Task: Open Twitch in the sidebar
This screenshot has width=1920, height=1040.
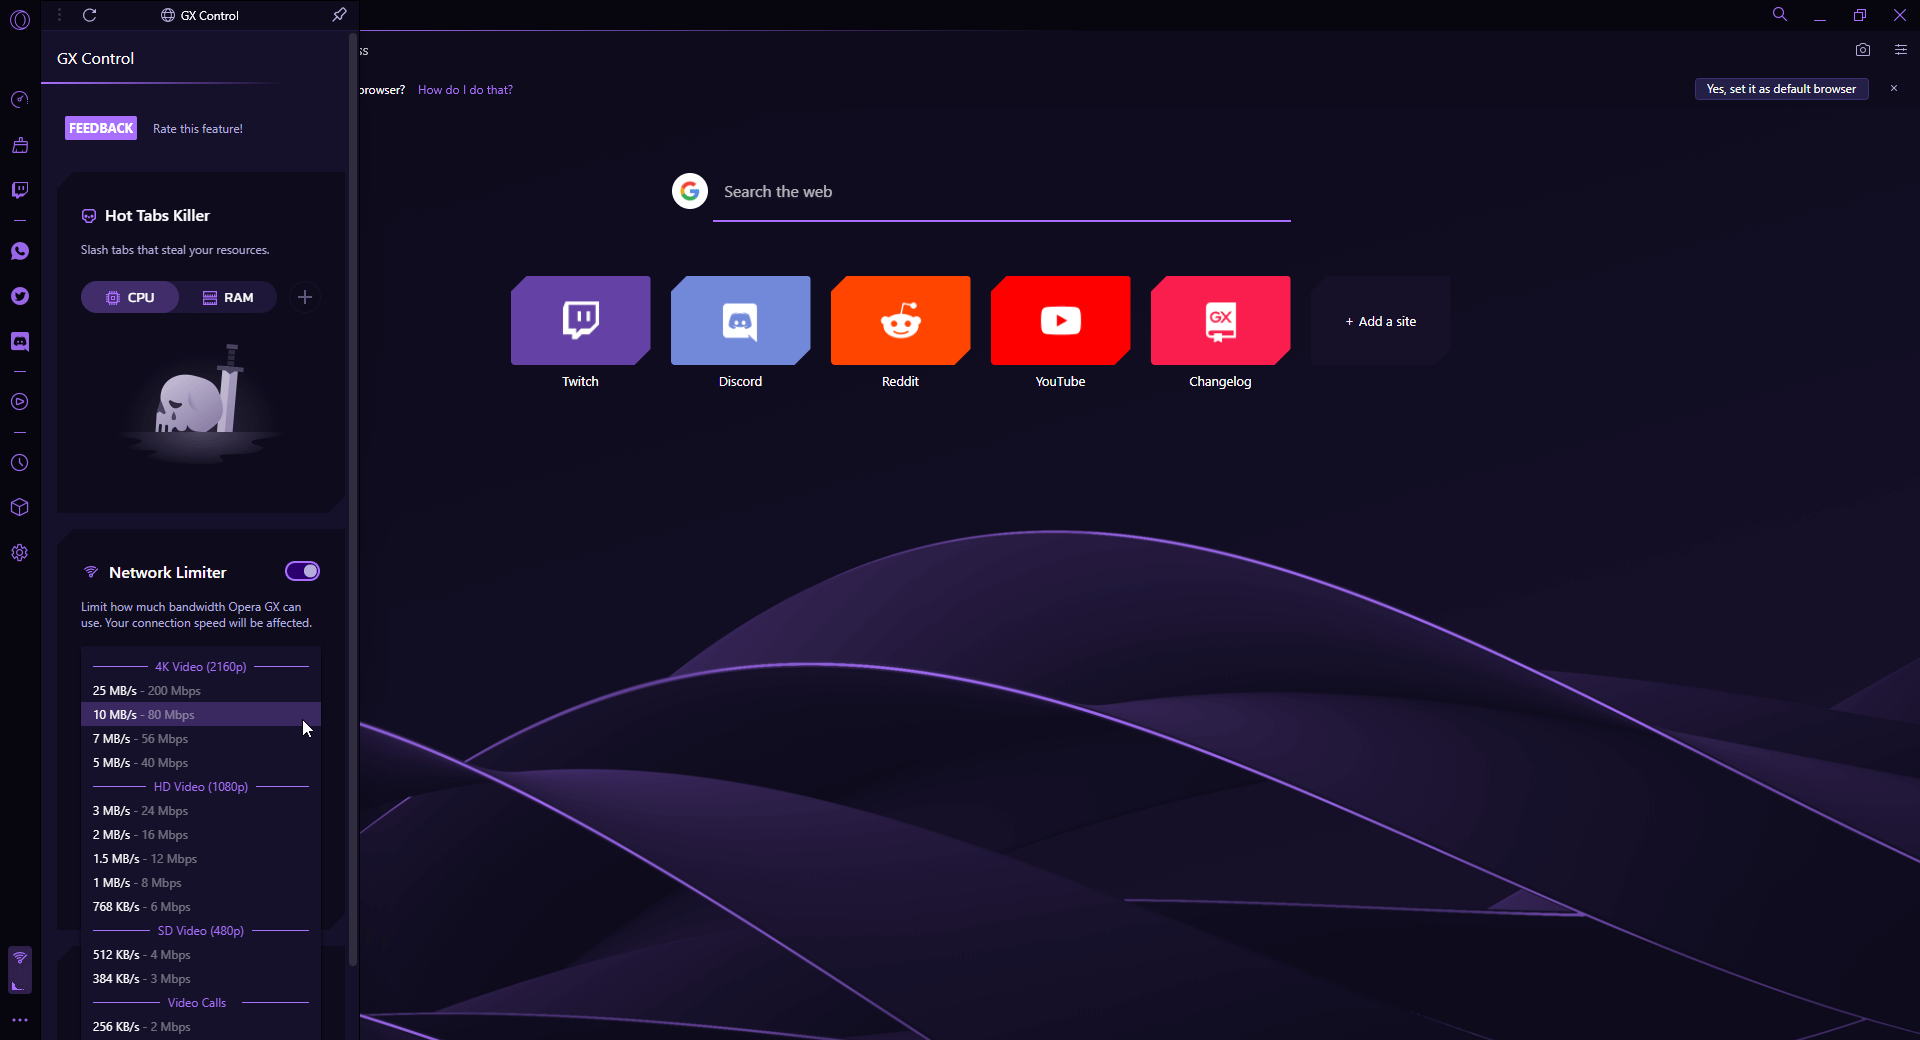Action: click(x=20, y=190)
